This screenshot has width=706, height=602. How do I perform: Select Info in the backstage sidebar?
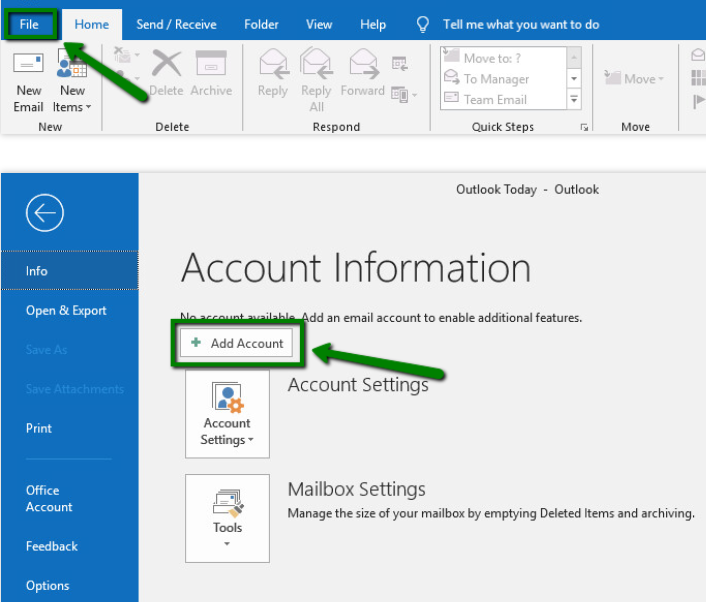tap(70, 271)
